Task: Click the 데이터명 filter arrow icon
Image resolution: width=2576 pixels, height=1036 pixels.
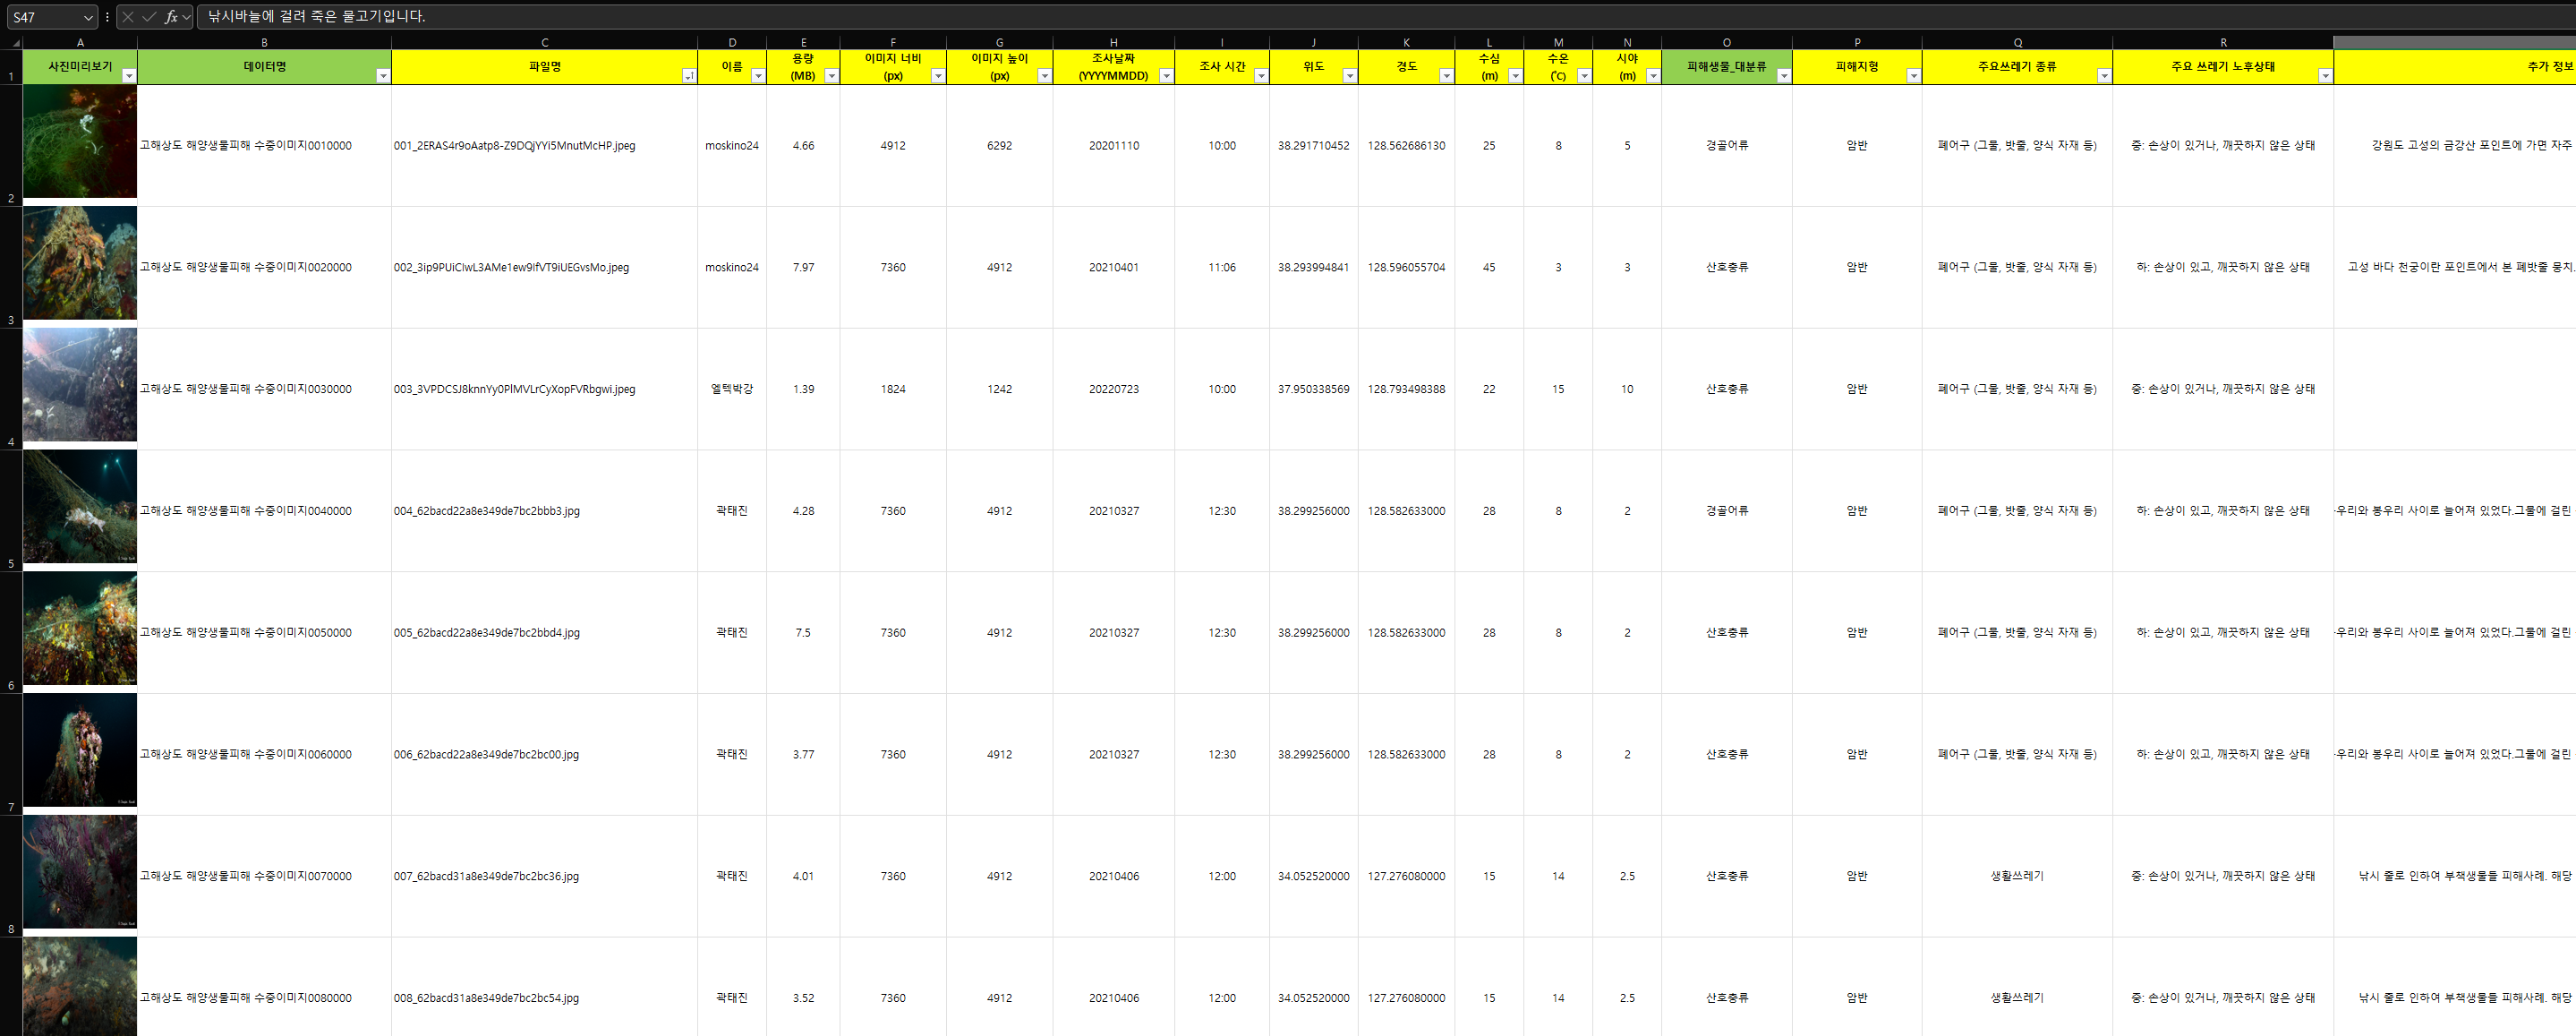Action: pyautogui.click(x=382, y=76)
